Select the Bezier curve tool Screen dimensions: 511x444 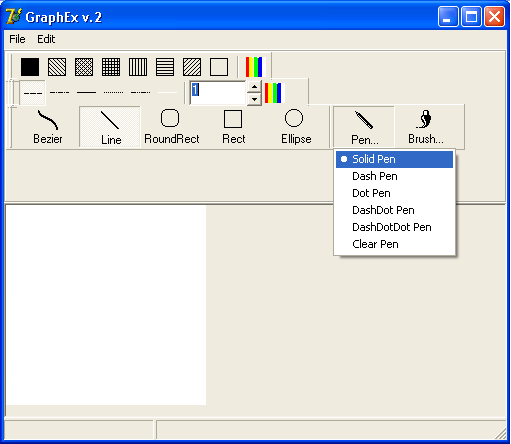pyautogui.click(x=48, y=127)
